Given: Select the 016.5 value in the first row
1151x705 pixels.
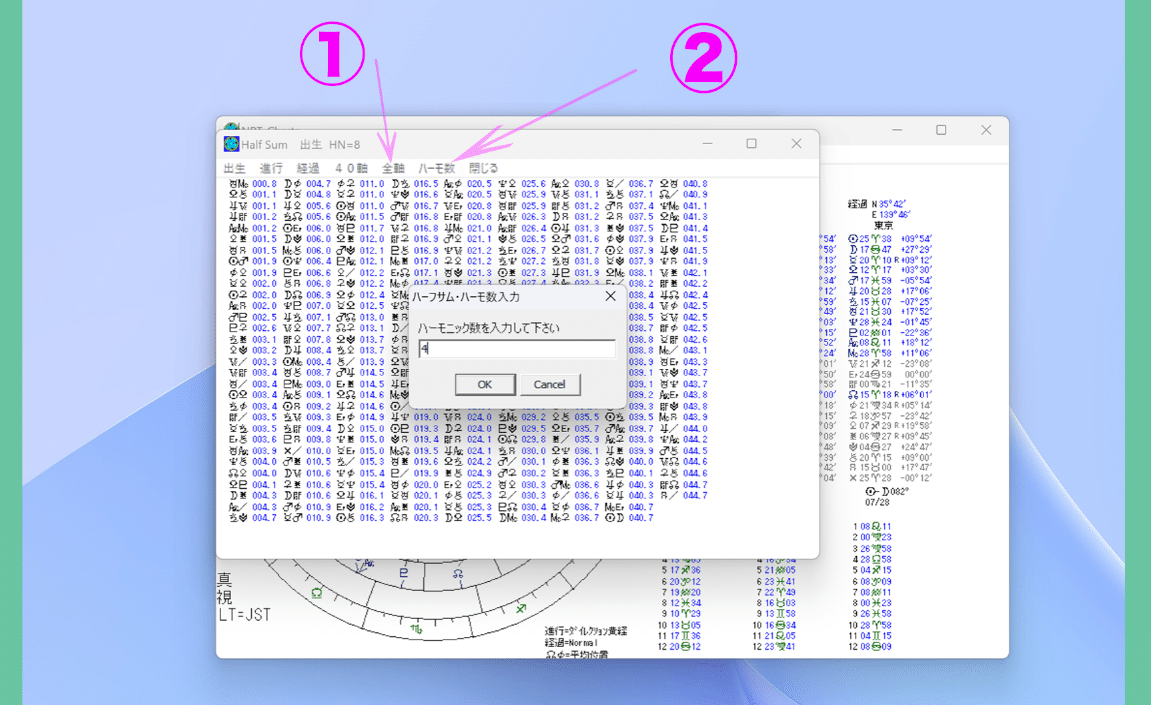Looking at the screenshot, I should click(x=426, y=184).
